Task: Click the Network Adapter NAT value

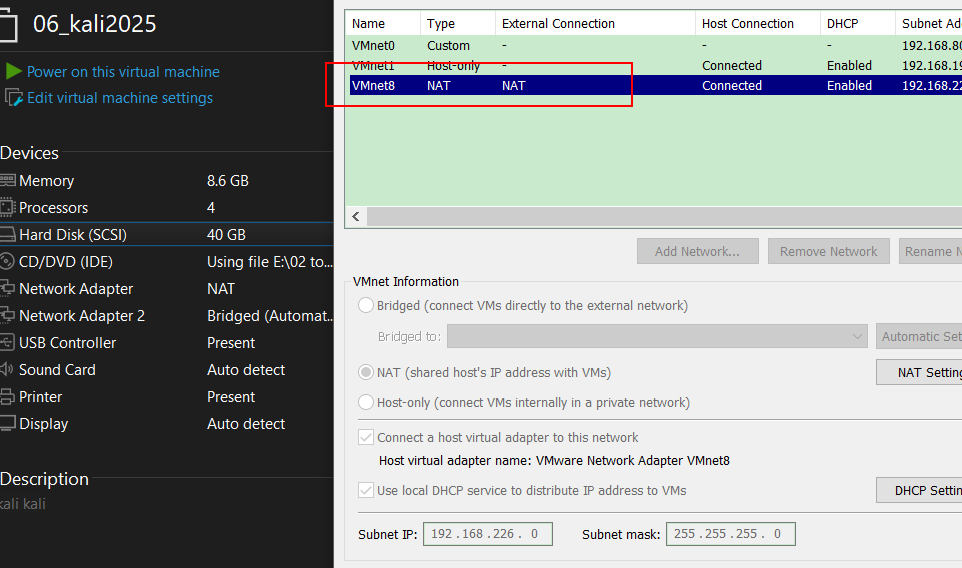Action: pos(221,288)
